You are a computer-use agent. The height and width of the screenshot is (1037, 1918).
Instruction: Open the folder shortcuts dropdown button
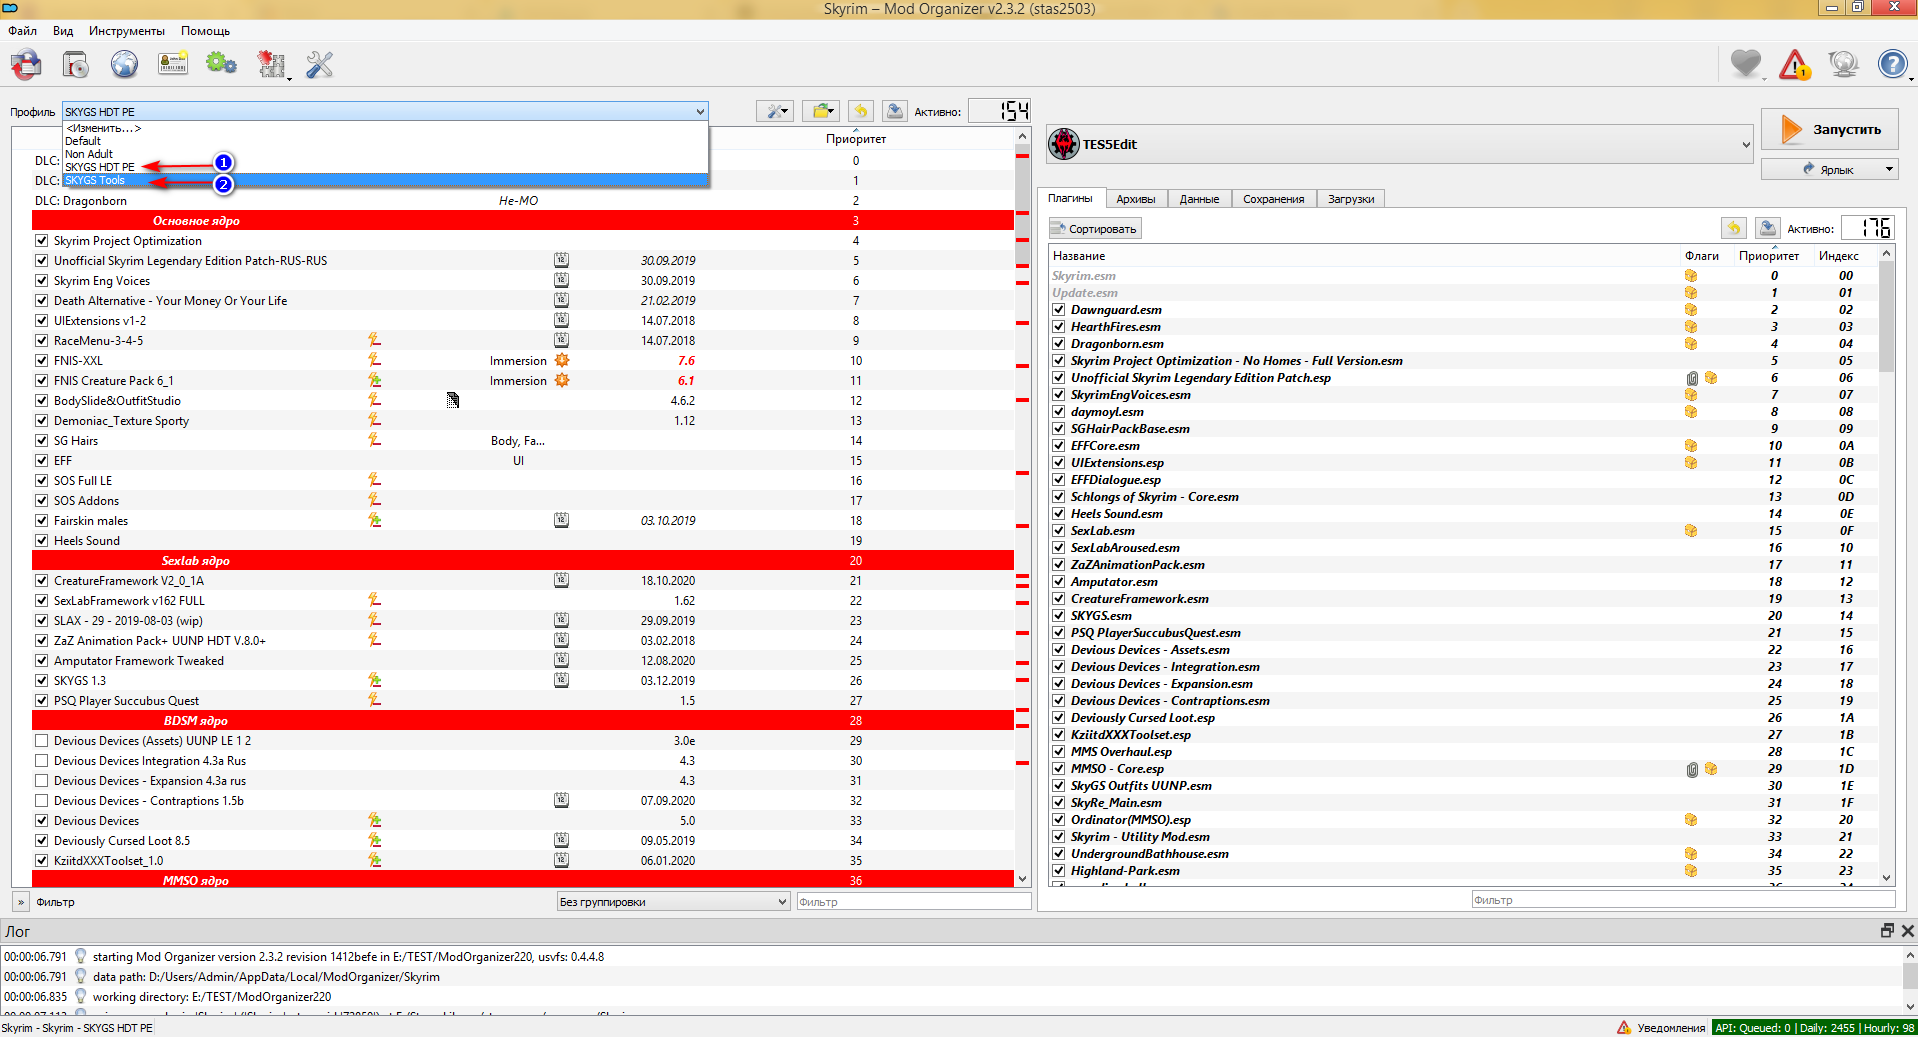coord(821,111)
